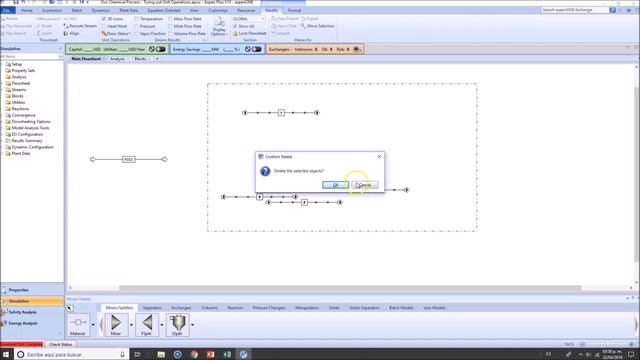Open Excel from taskbar
Viewport: 640px width, 360px height.
click(227, 355)
